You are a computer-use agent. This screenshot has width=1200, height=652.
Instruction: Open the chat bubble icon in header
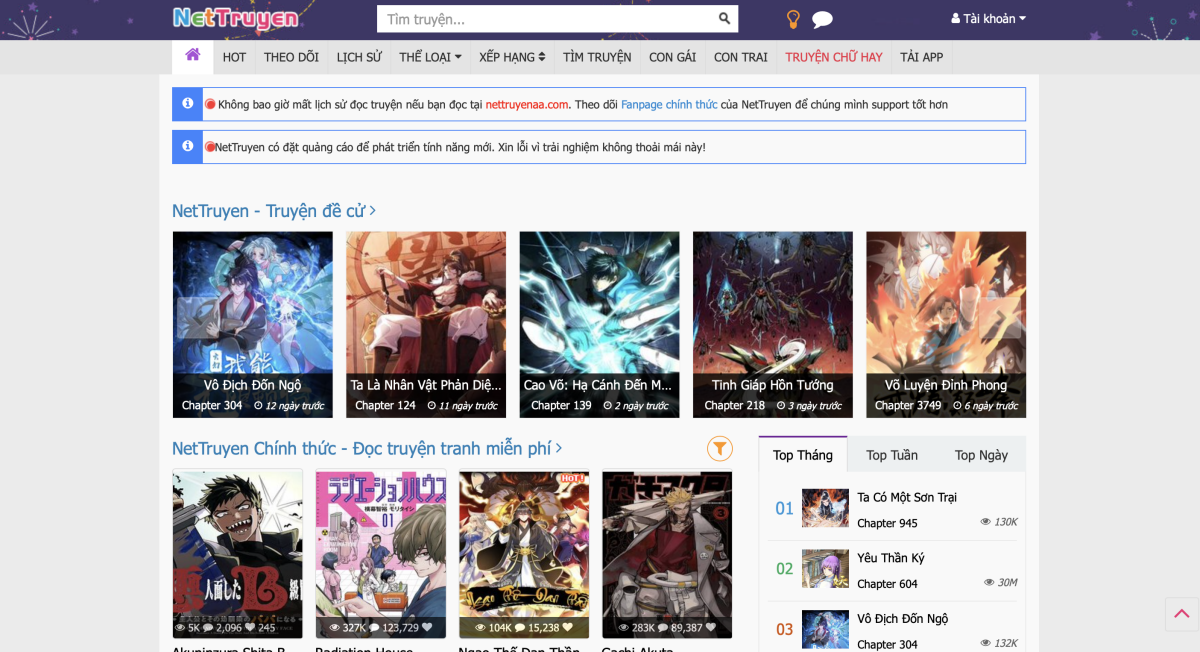(822, 20)
